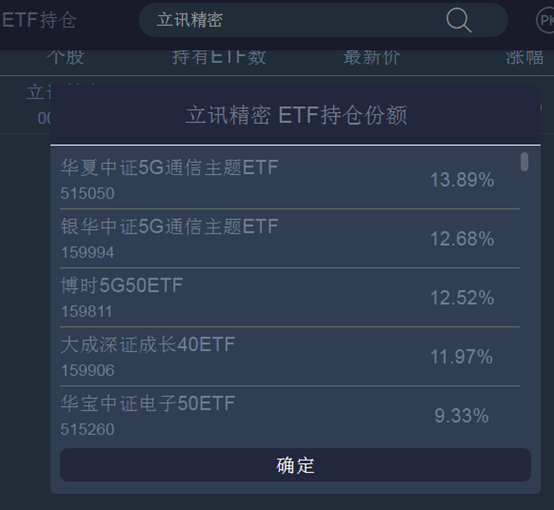Click fund code 159994
This screenshot has width=554, height=510.
click(87, 252)
